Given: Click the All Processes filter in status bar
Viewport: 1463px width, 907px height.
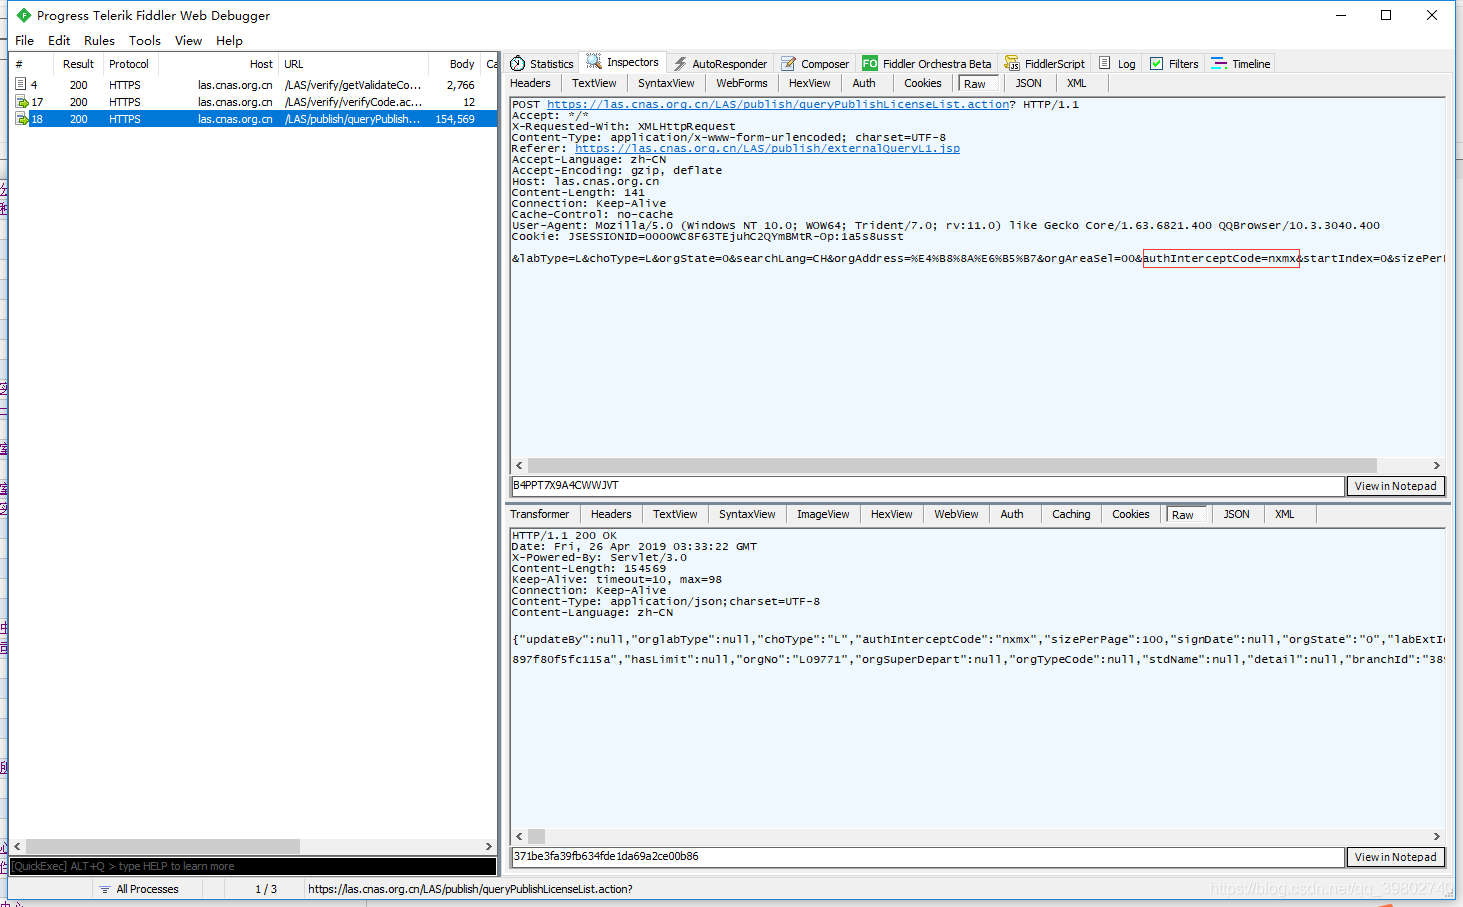Looking at the screenshot, I should [x=138, y=889].
